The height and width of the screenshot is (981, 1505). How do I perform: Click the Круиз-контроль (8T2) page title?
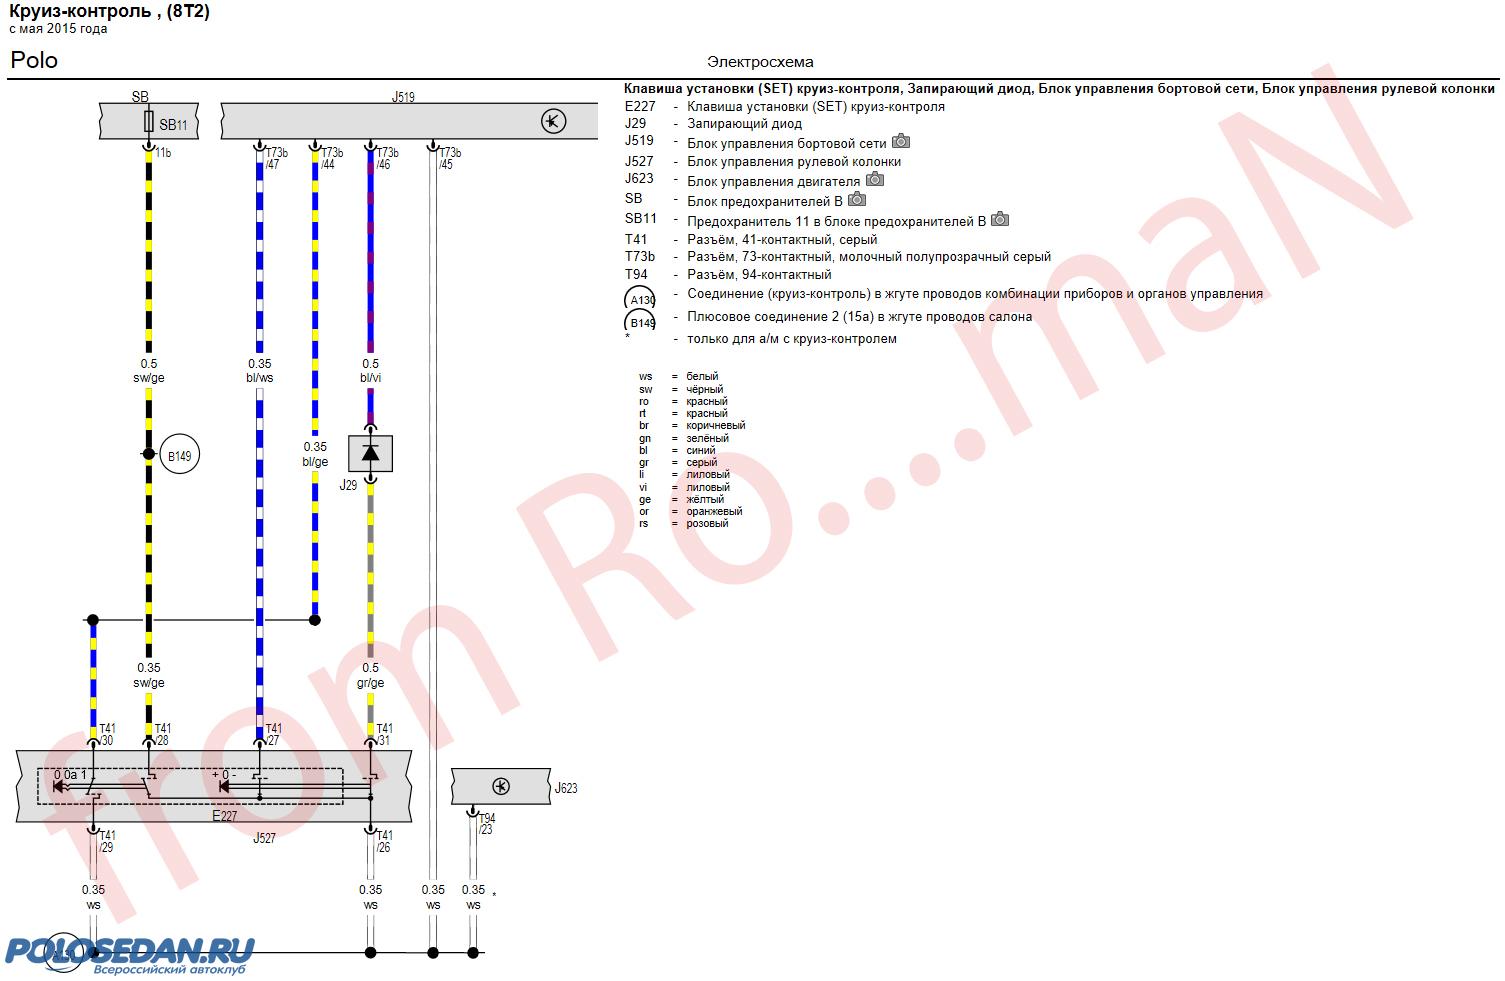click(x=110, y=12)
